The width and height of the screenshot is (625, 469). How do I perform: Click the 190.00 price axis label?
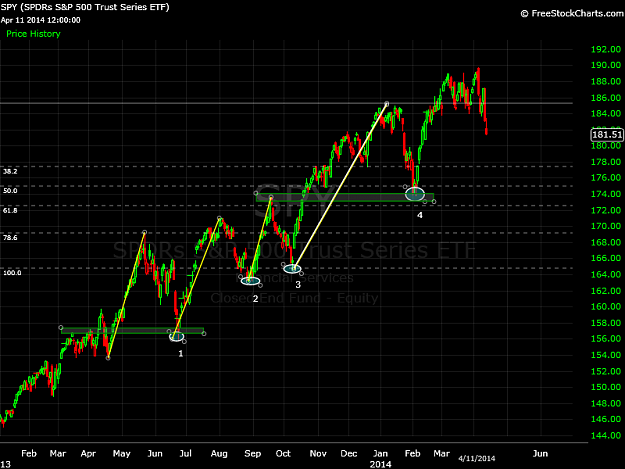click(605, 65)
